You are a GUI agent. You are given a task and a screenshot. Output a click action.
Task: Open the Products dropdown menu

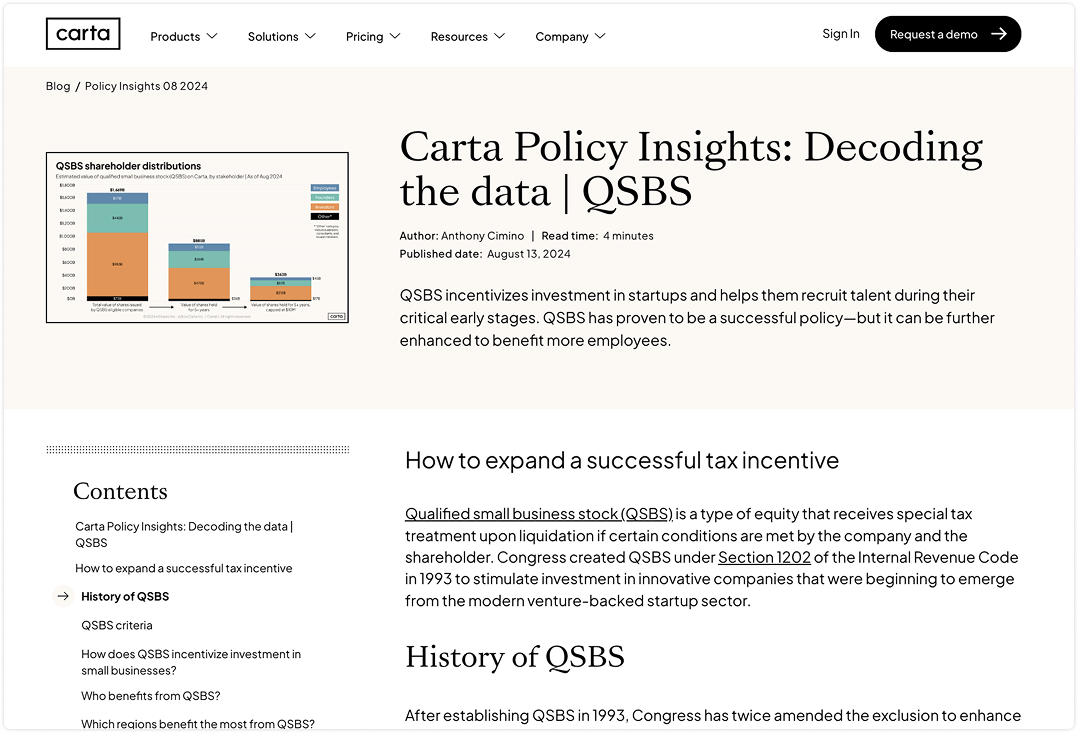183,36
